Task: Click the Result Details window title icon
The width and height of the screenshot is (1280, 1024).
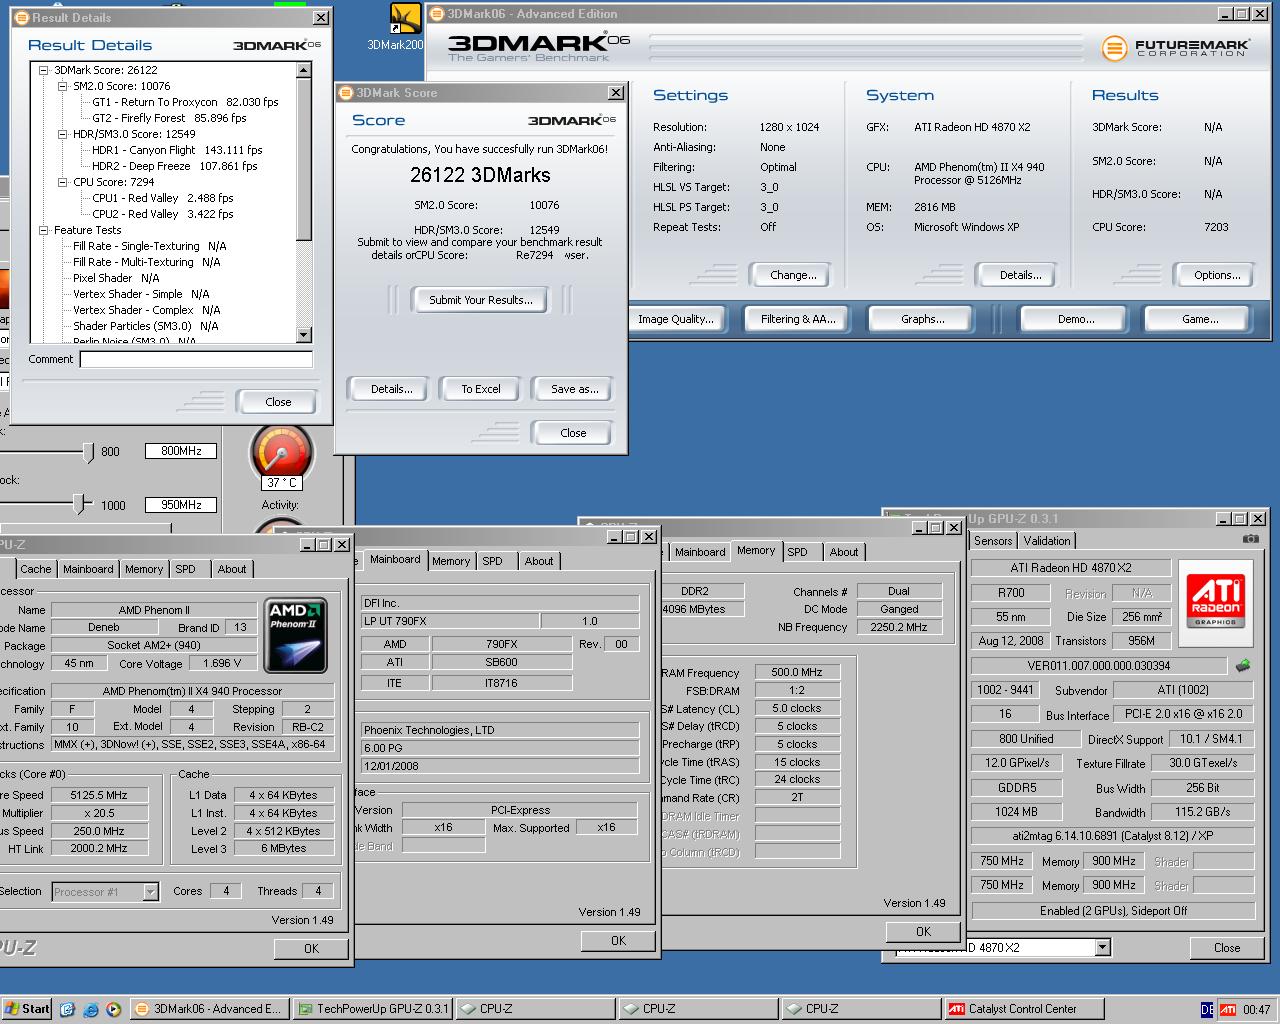Action: point(22,17)
